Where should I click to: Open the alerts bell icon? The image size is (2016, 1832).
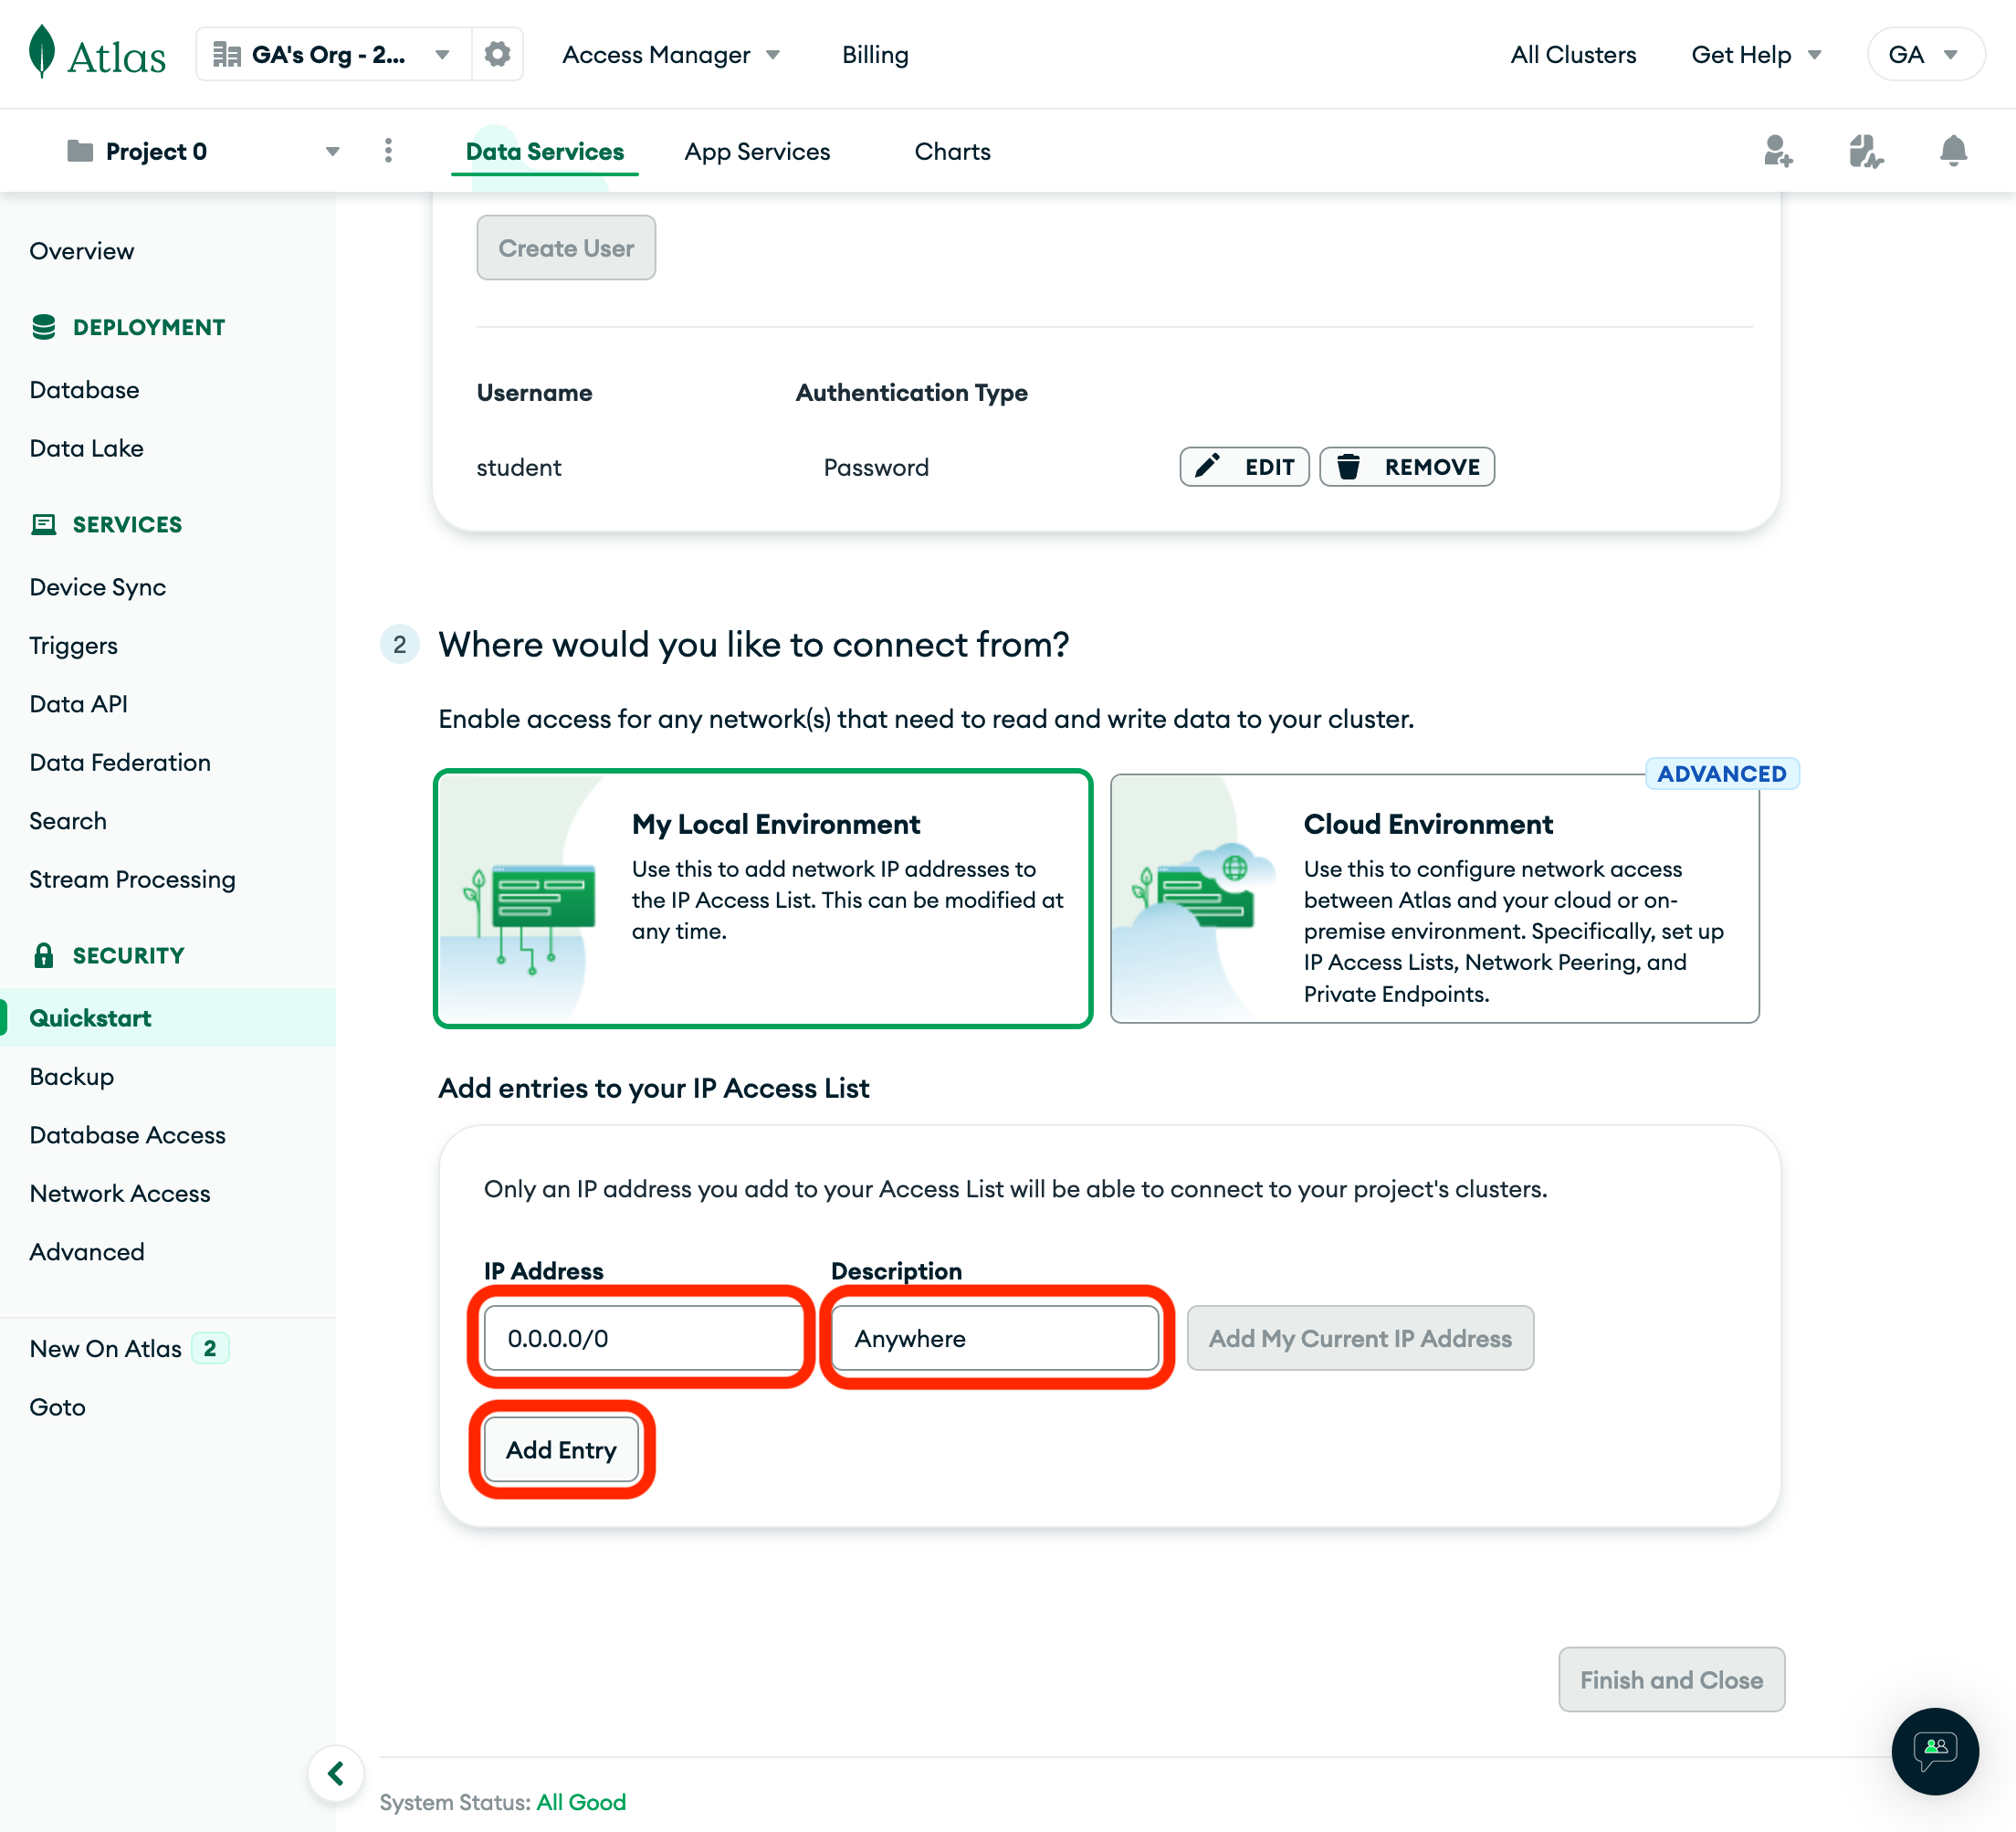pos(1952,151)
